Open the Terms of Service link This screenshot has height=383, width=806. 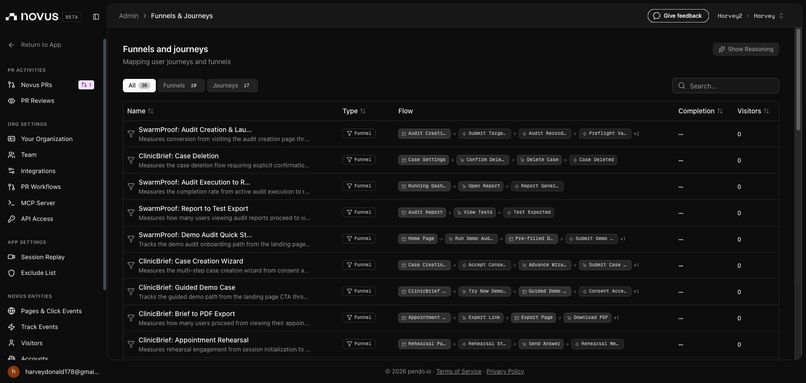coord(459,371)
